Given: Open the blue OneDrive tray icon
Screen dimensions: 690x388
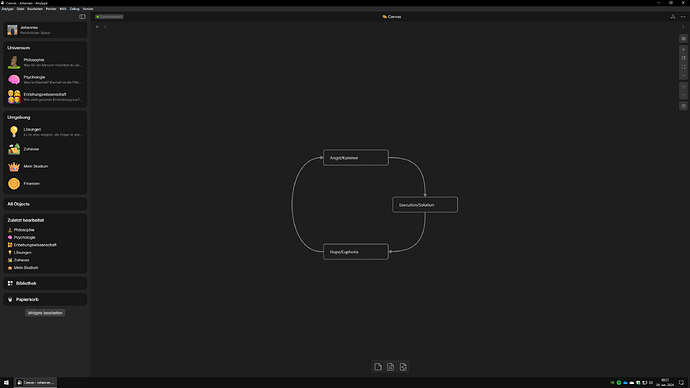Looking at the screenshot, I should 625,383.
